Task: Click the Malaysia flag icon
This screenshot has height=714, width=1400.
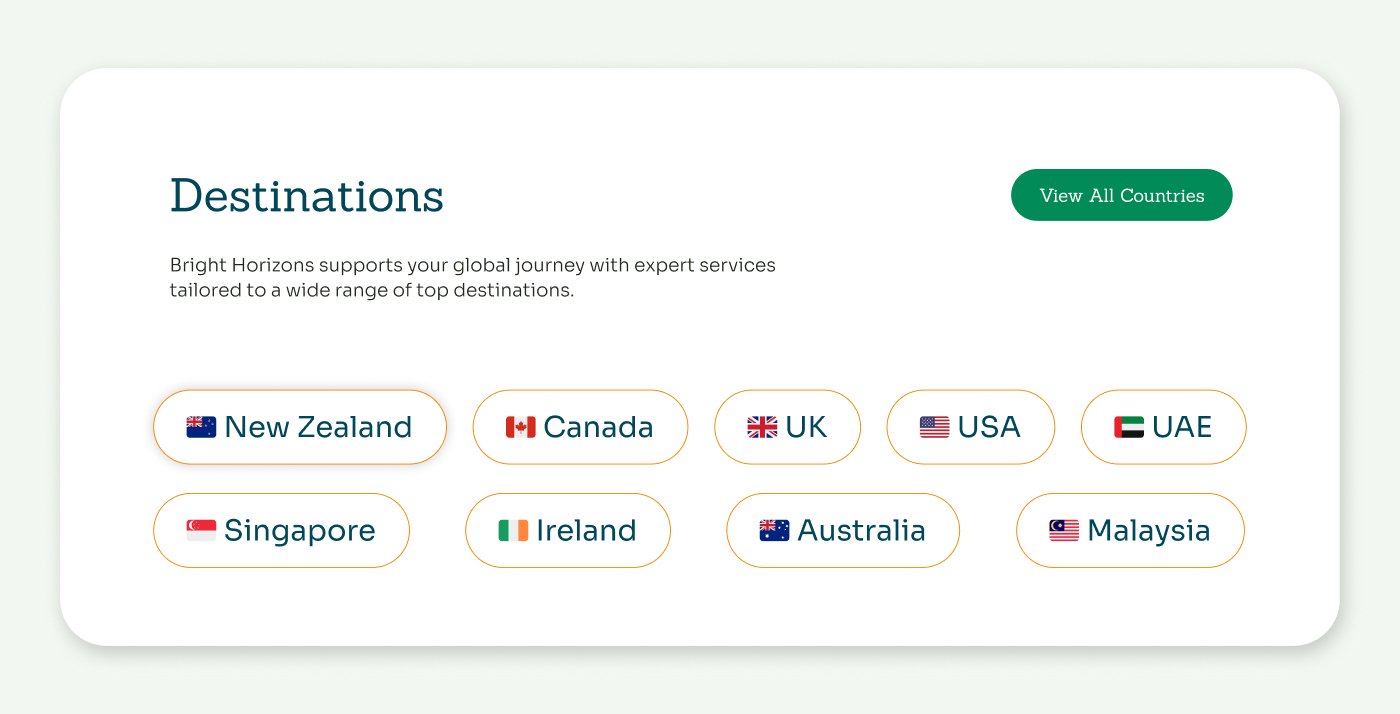Action: 1064,530
